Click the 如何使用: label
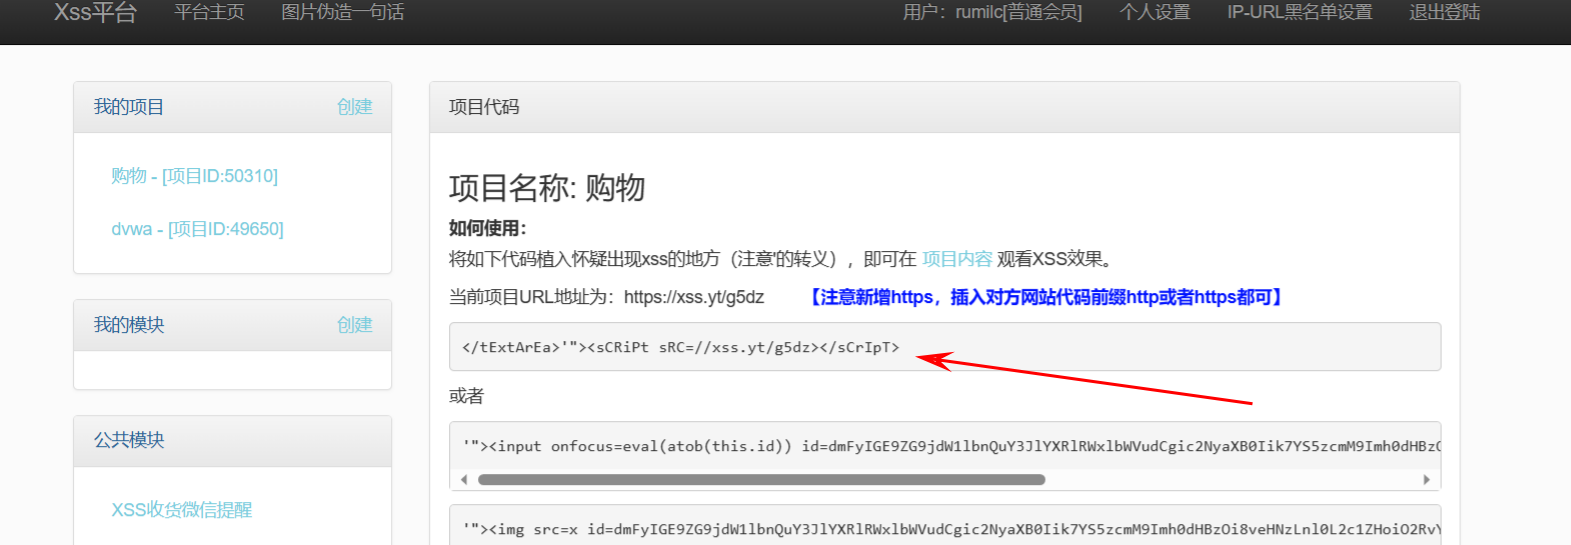 (488, 228)
